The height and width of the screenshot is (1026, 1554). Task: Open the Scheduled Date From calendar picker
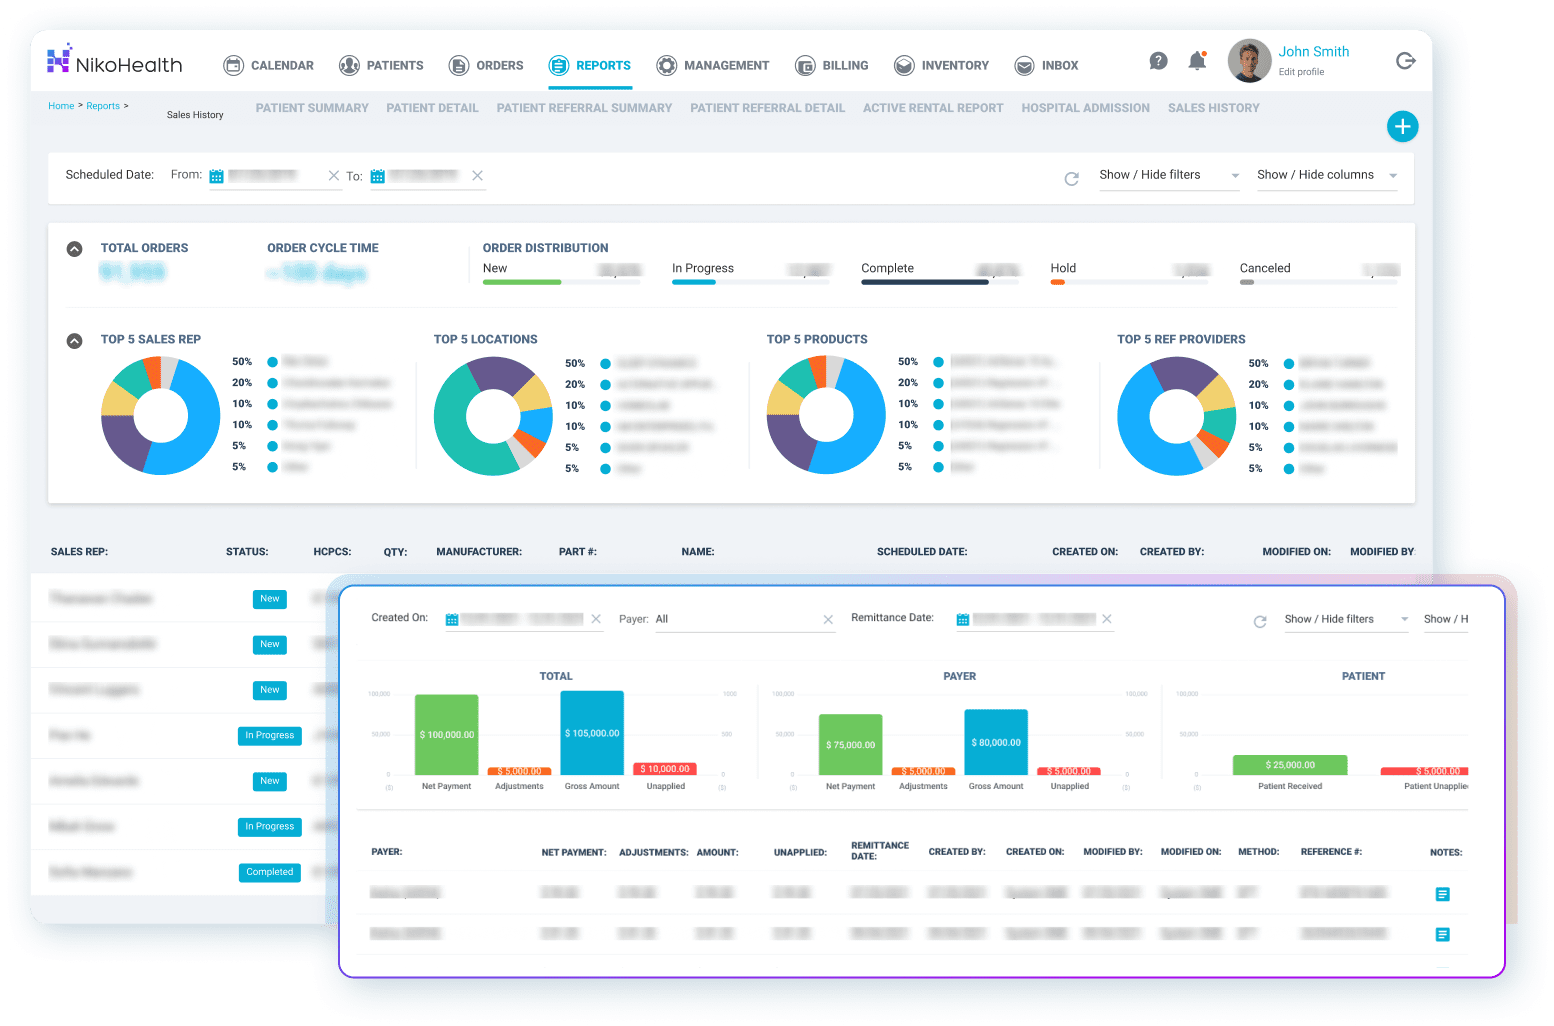216,176
